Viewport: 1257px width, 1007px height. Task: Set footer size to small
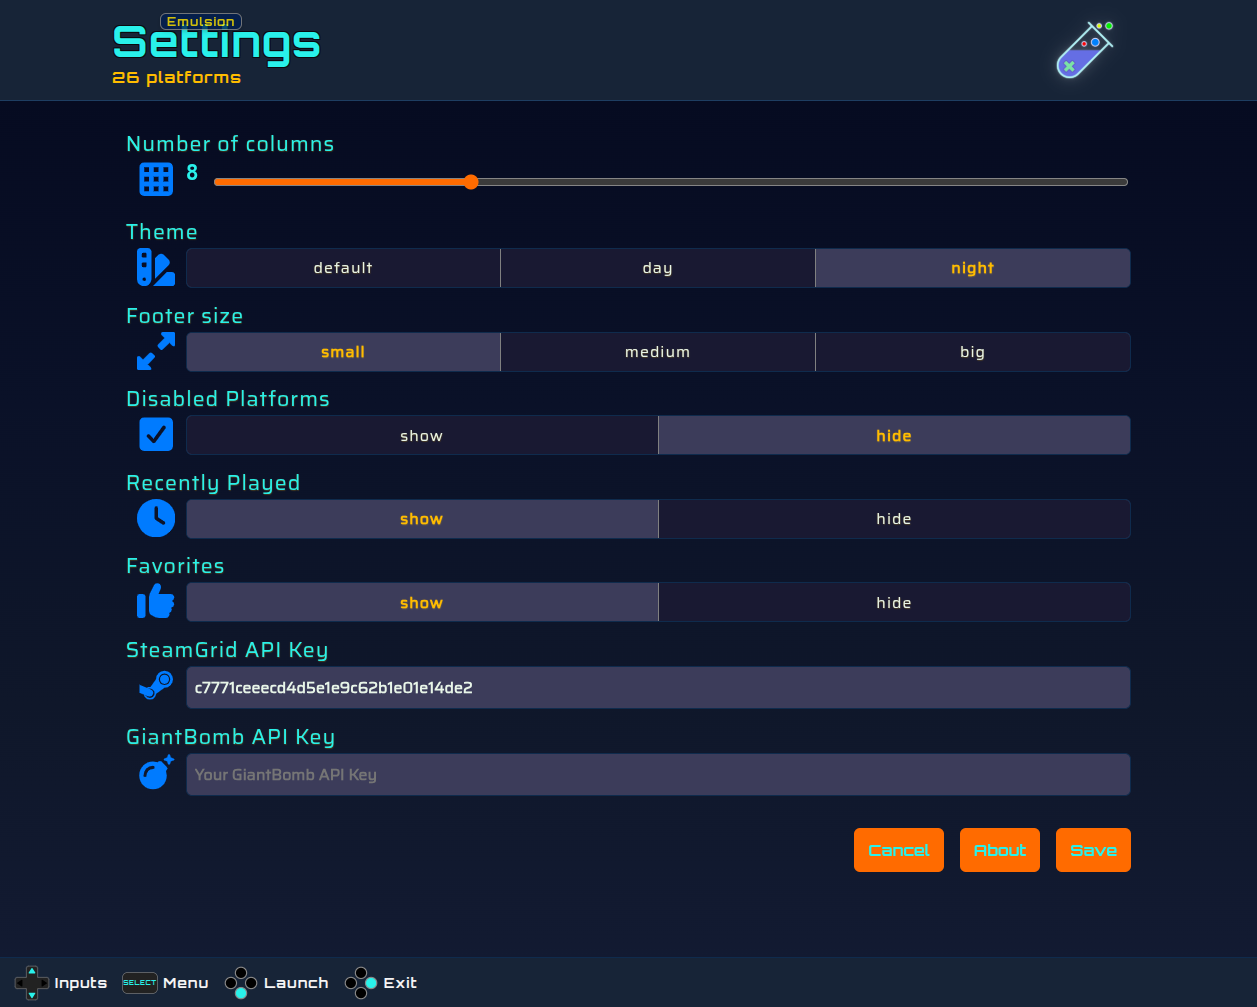click(343, 352)
